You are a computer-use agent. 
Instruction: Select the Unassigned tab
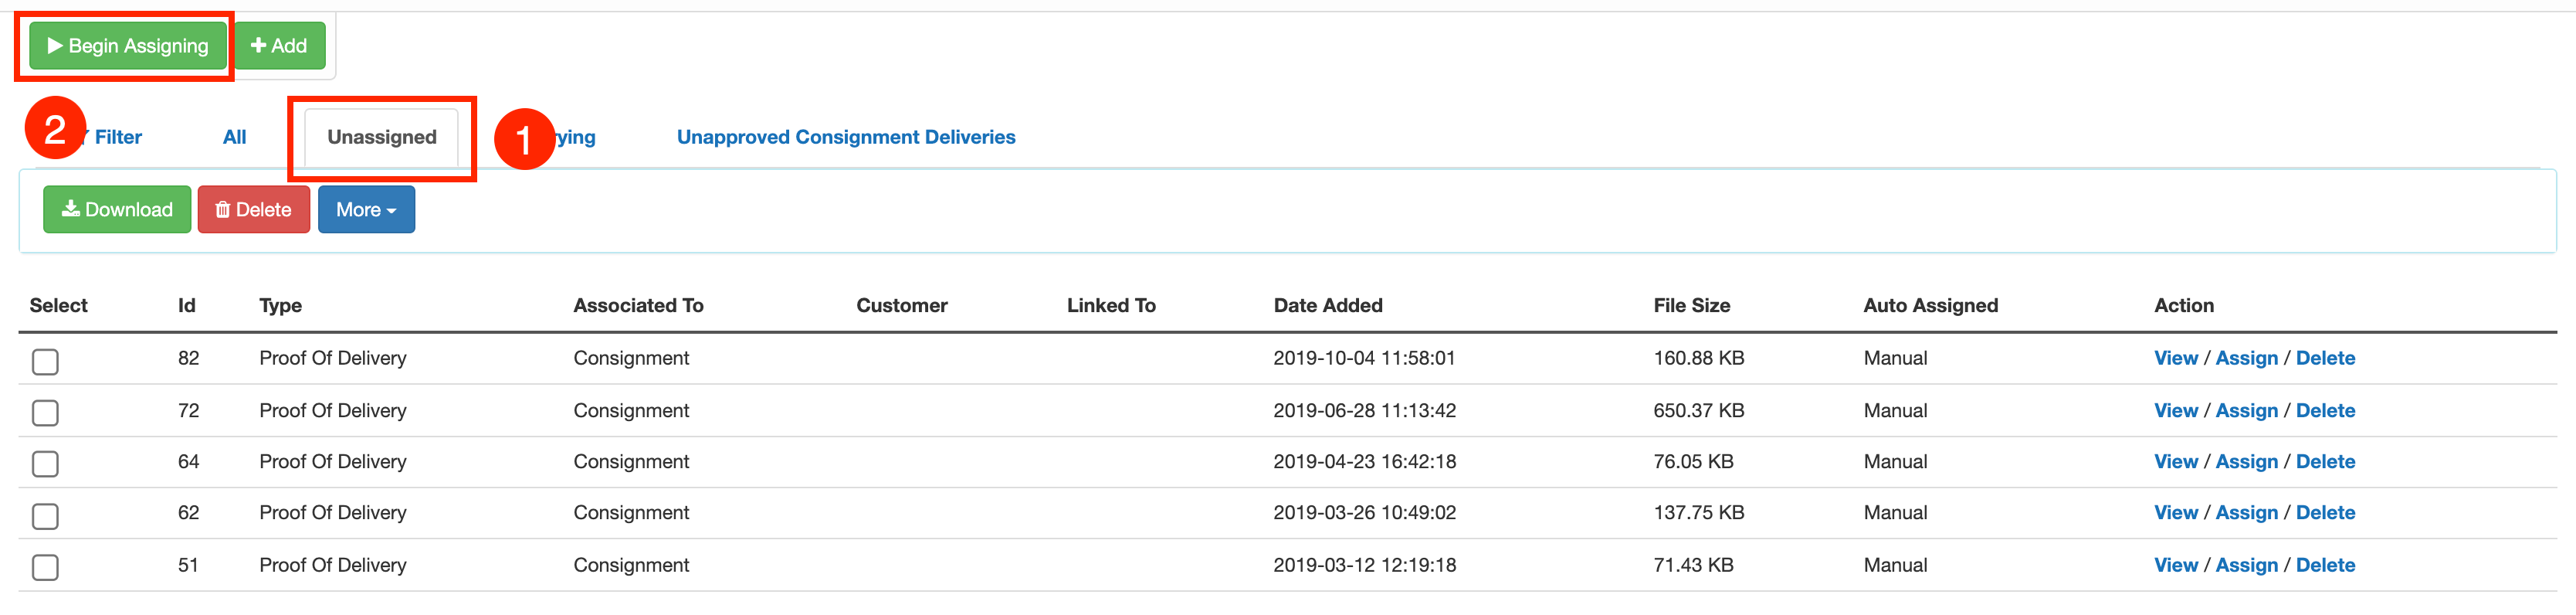point(382,137)
